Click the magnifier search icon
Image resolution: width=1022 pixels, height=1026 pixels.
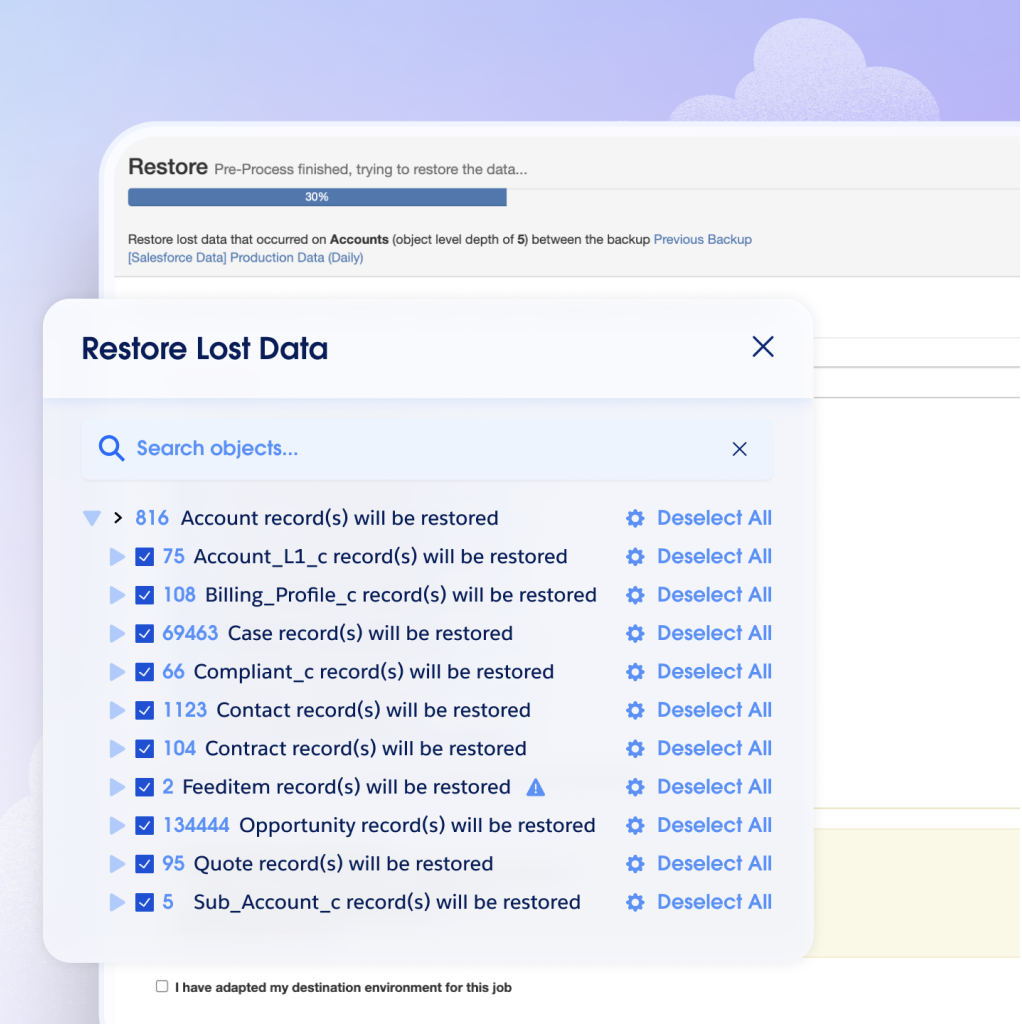[x=111, y=449]
